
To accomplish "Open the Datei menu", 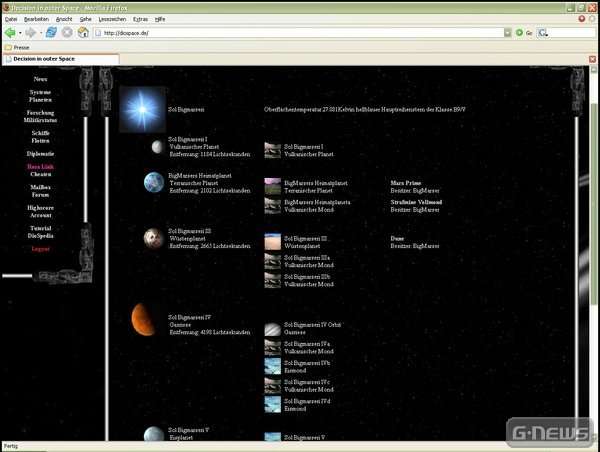I will [11, 19].
